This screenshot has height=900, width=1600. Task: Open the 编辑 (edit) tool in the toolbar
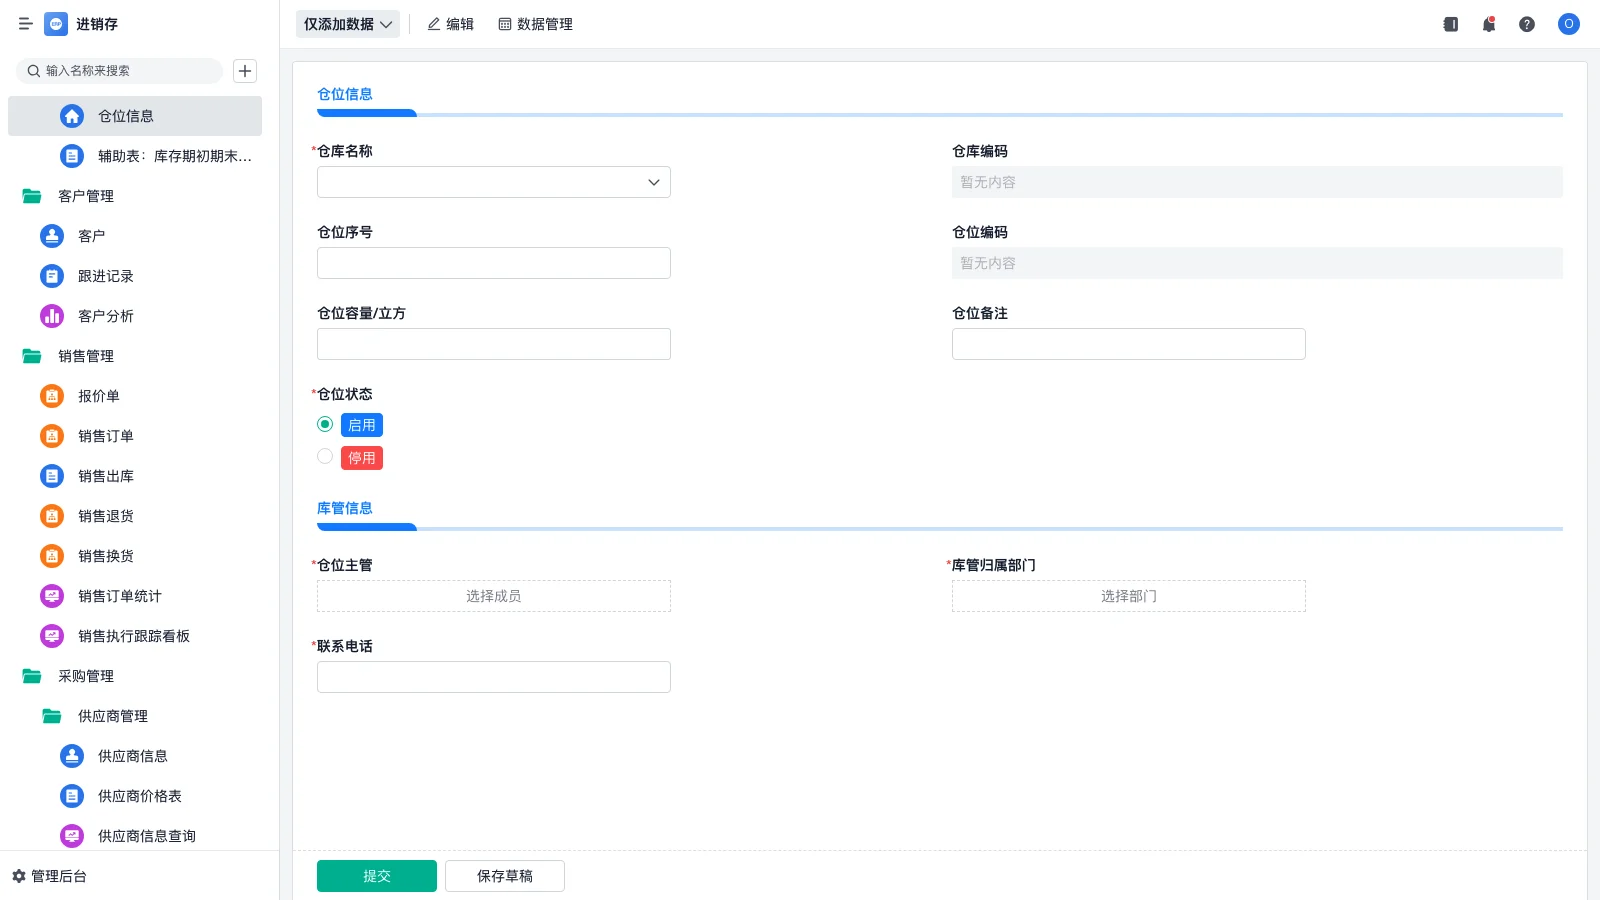[450, 24]
